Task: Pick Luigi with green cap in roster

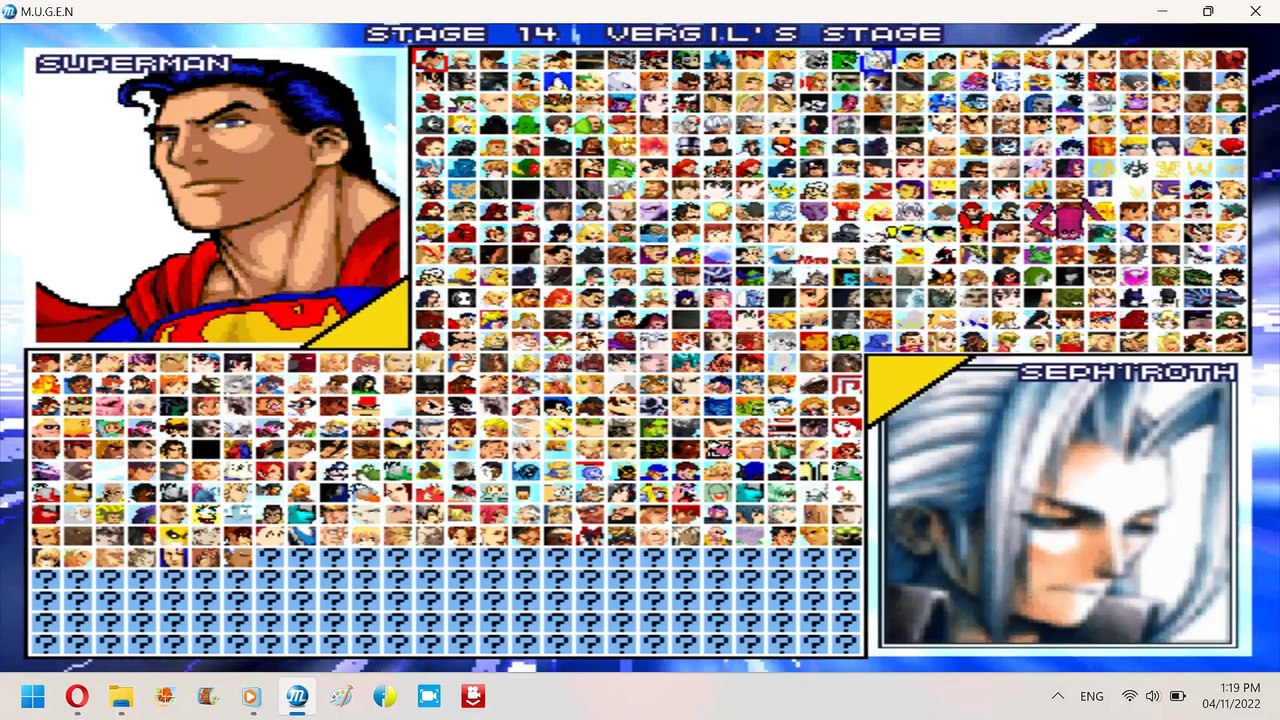Action: click(x=686, y=60)
